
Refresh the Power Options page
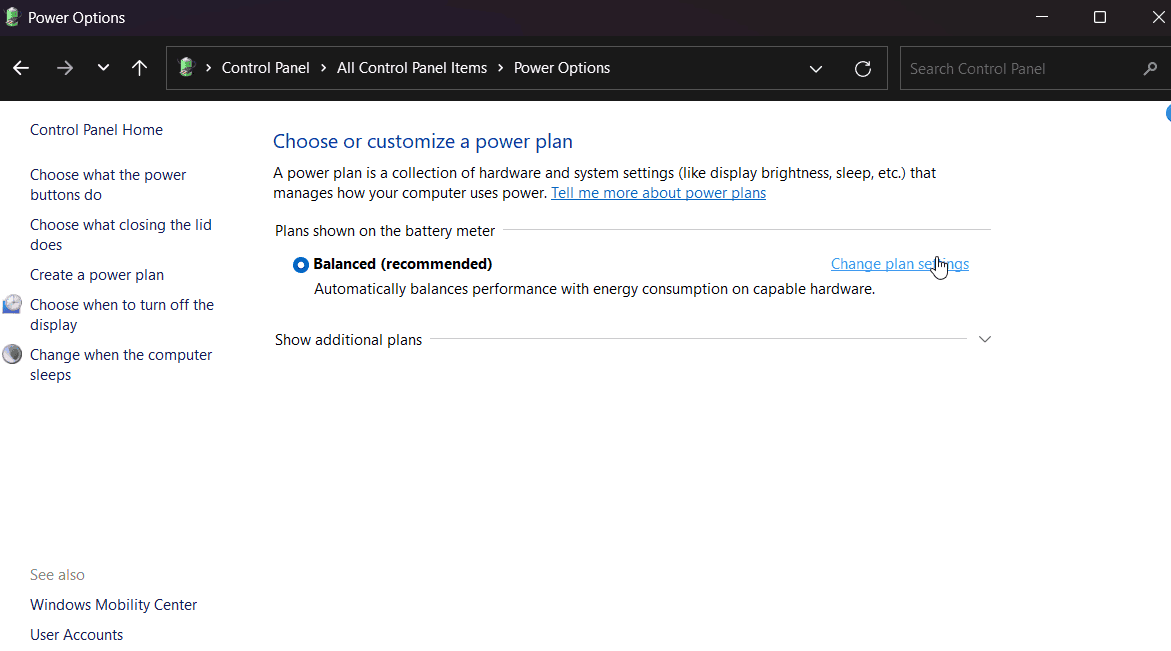pyautogui.click(x=863, y=69)
